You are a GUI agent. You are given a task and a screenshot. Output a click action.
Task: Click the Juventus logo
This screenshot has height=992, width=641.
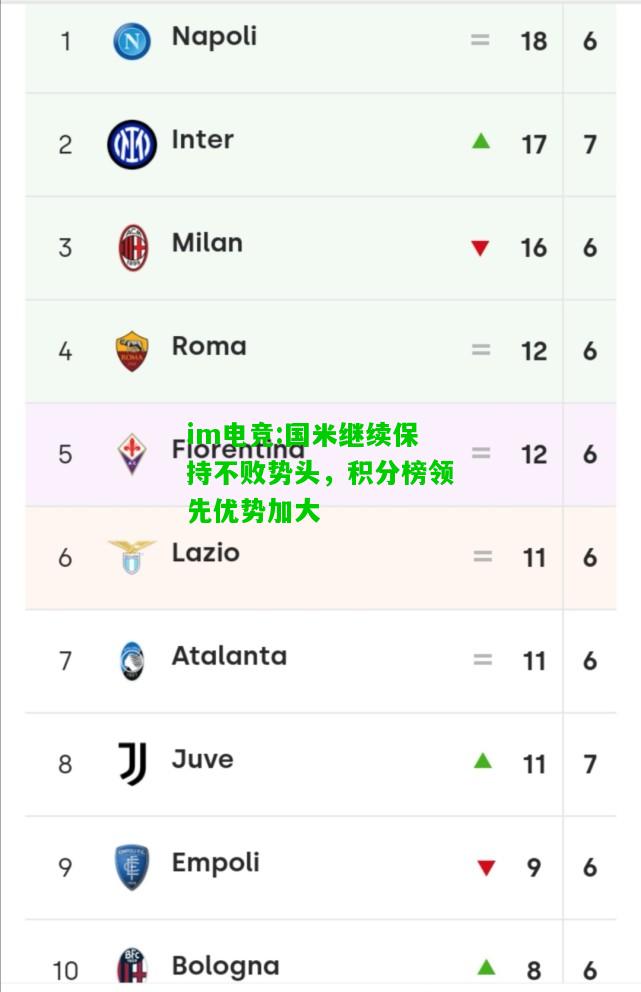[133, 764]
